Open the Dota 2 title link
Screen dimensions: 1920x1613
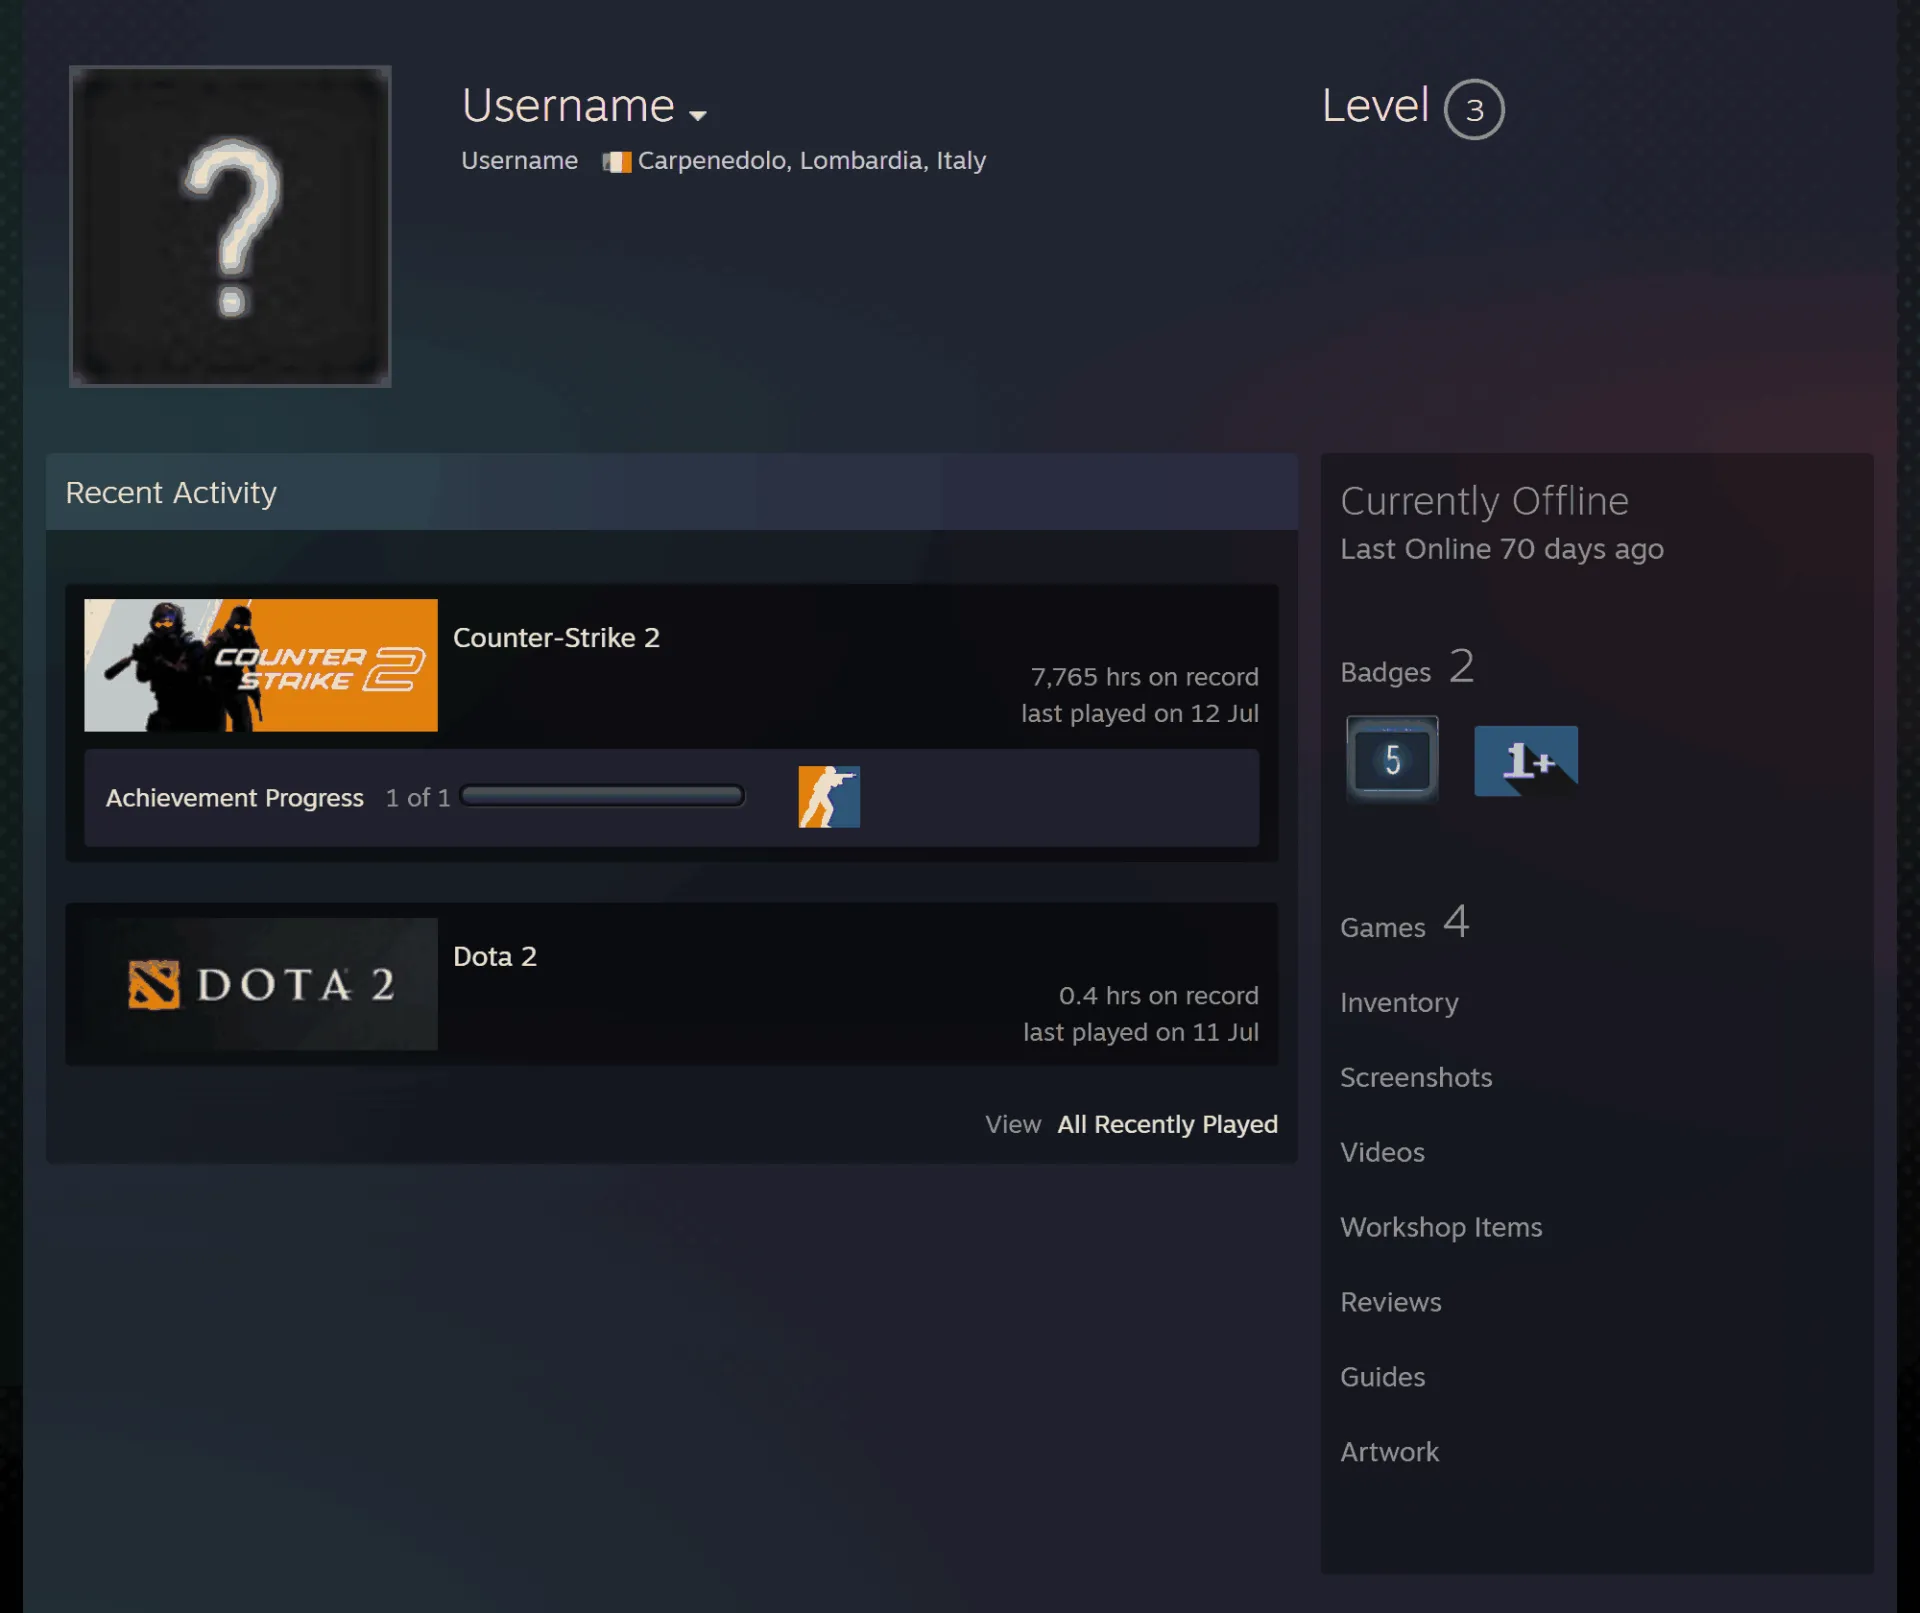[495, 957]
